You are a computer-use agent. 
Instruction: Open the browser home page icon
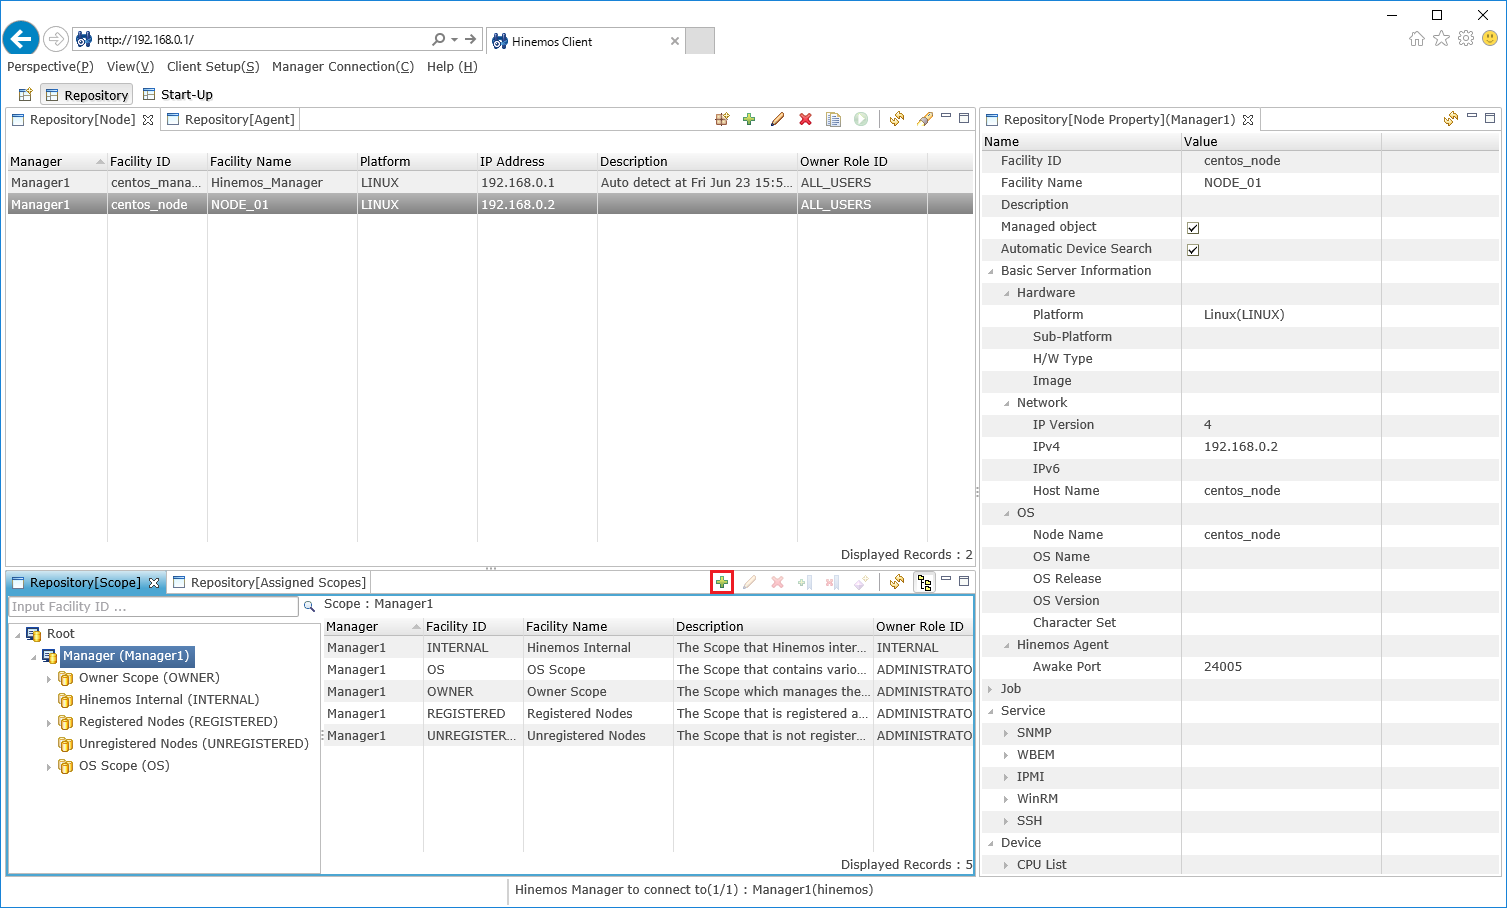point(1417,39)
